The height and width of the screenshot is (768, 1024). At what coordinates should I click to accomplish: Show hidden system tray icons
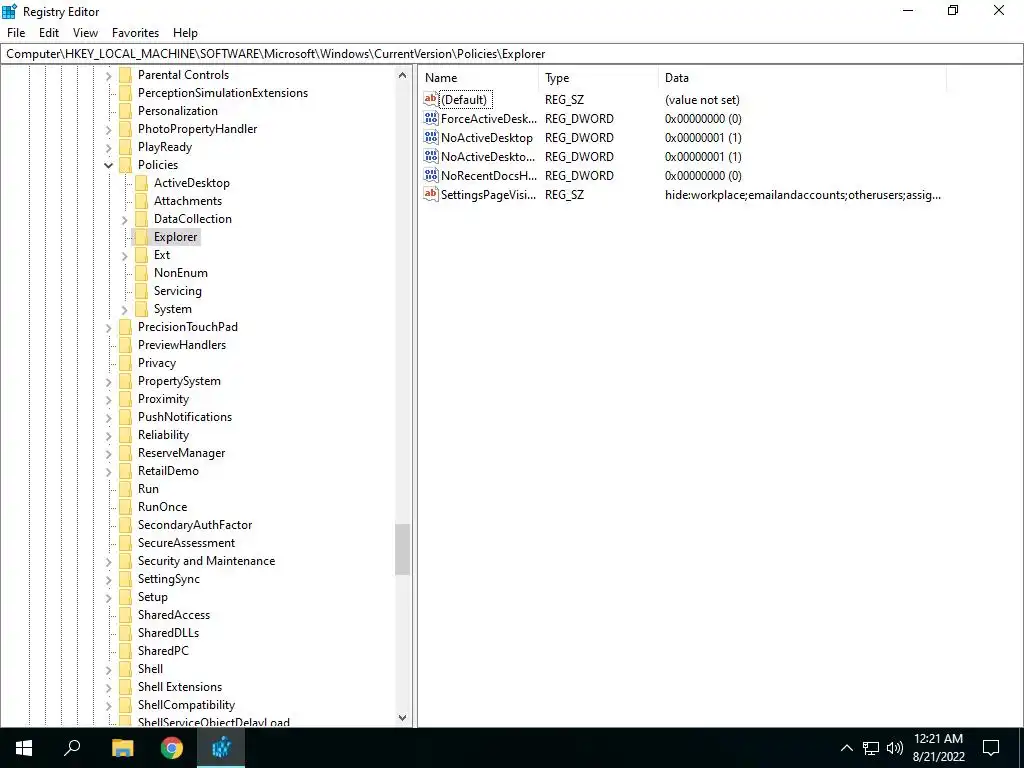846,748
